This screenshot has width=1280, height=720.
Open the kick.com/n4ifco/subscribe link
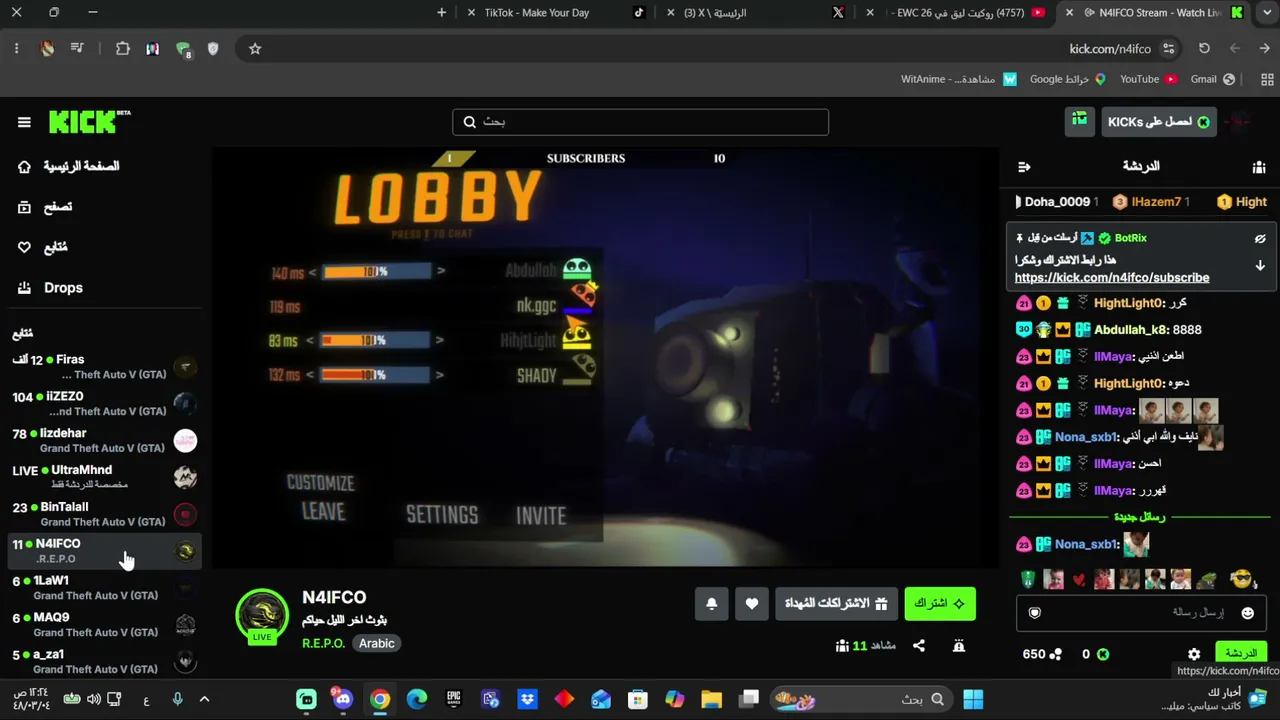[x=1112, y=278]
